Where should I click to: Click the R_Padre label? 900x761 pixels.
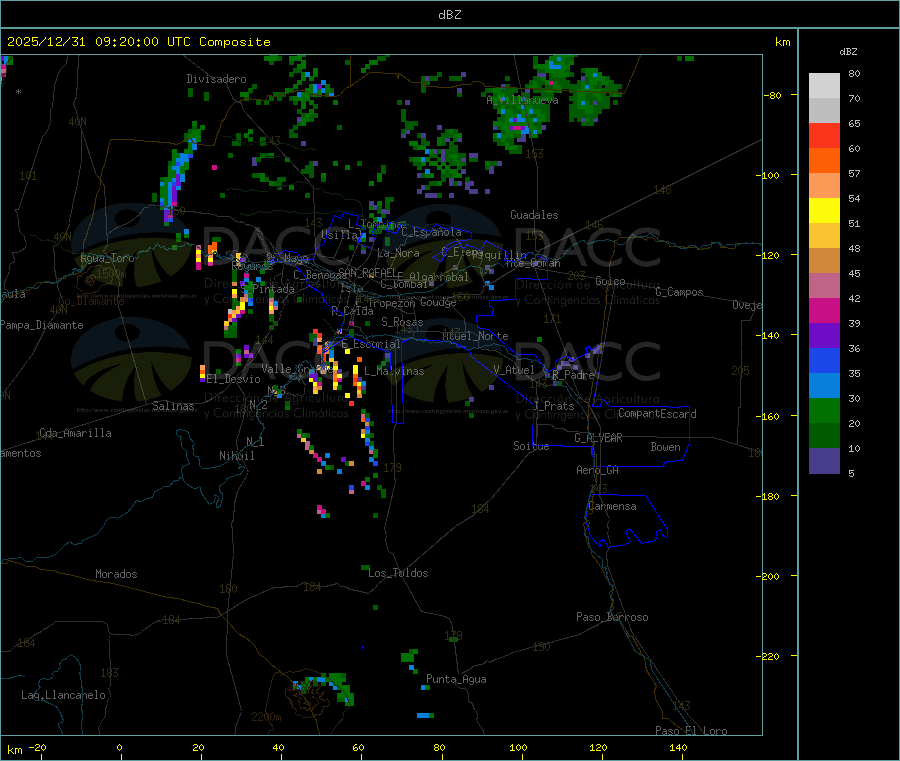coord(573,375)
